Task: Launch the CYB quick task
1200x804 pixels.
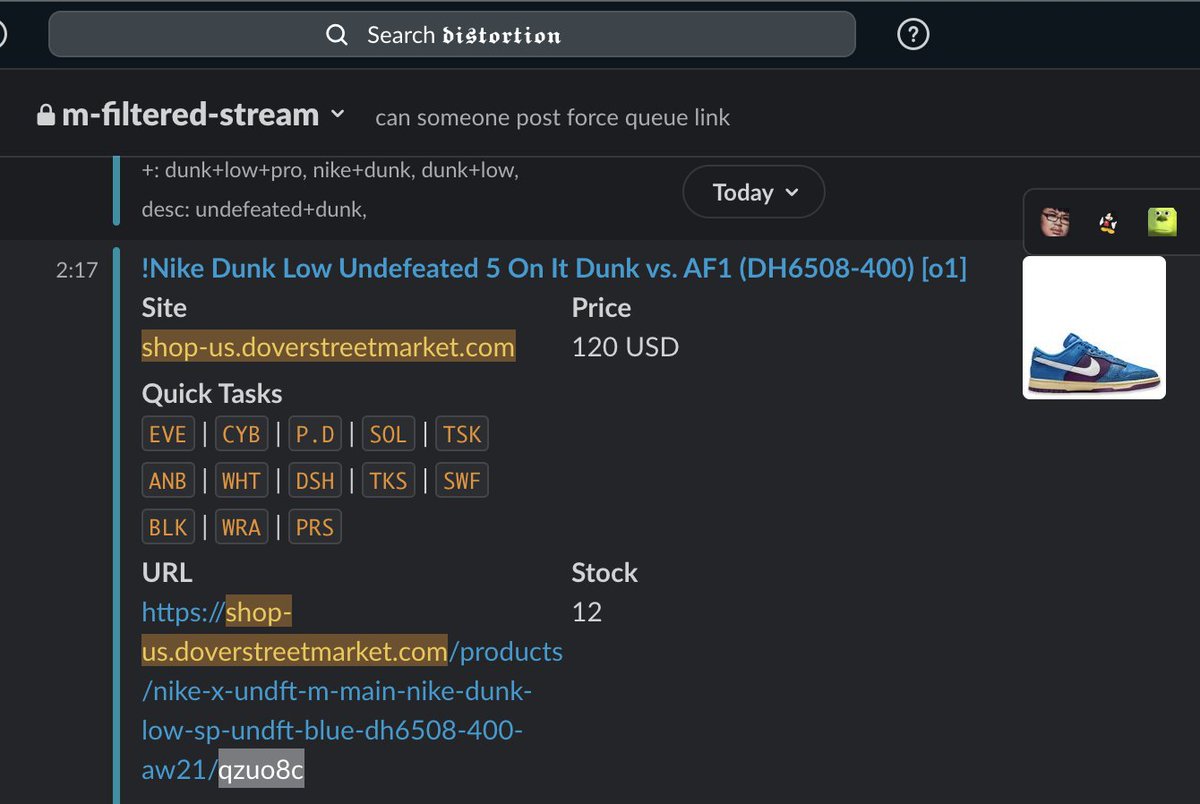Action: (x=241, y=434)
